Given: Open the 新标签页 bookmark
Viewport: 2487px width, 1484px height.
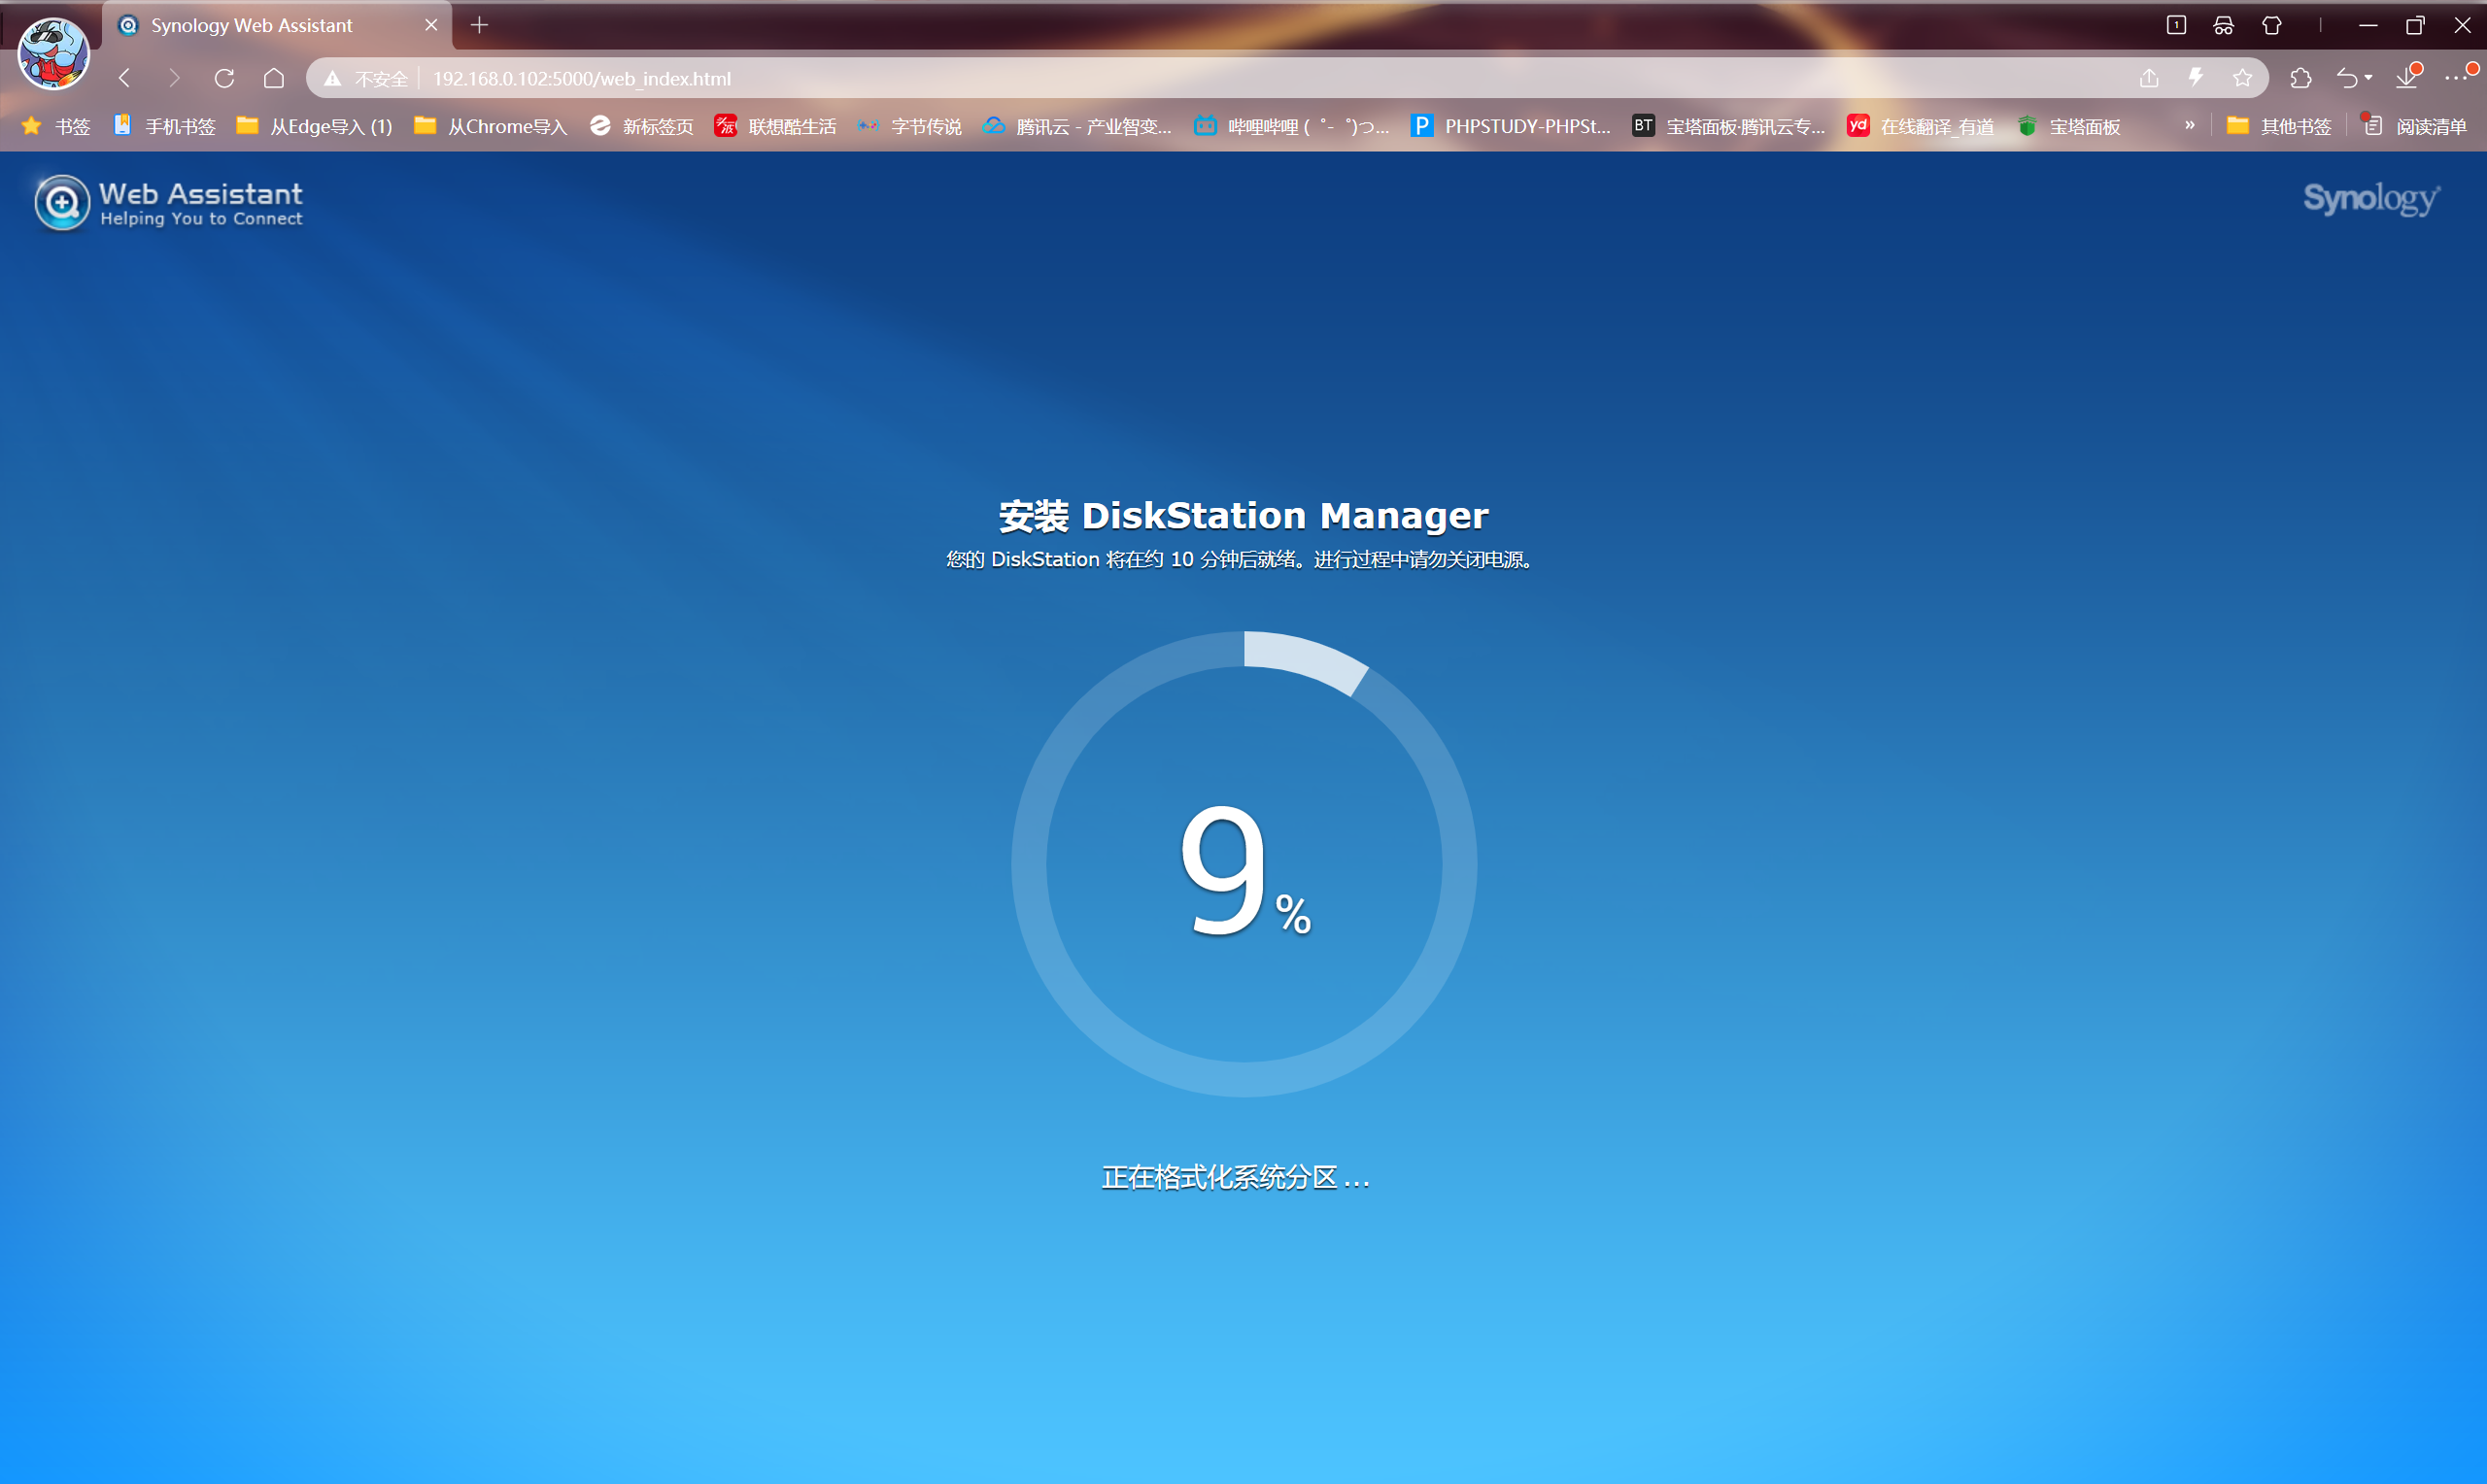Looking at the screenshot, I should click(x=641, y=126).
